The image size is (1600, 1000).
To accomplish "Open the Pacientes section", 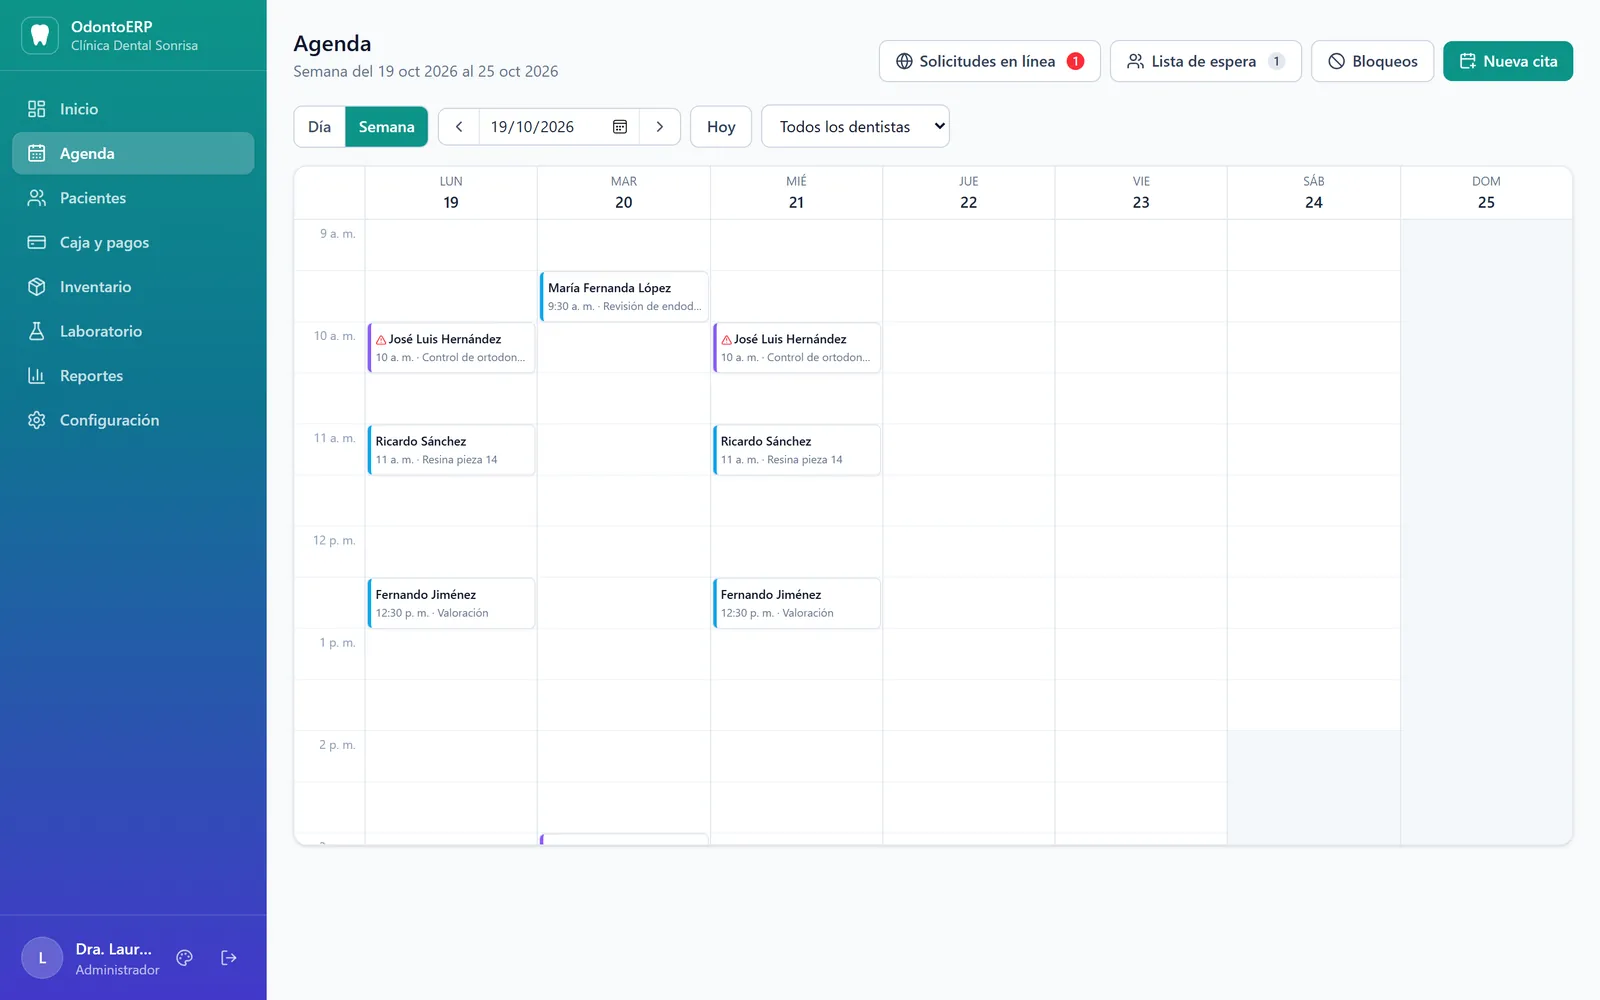I will (133, 198).
